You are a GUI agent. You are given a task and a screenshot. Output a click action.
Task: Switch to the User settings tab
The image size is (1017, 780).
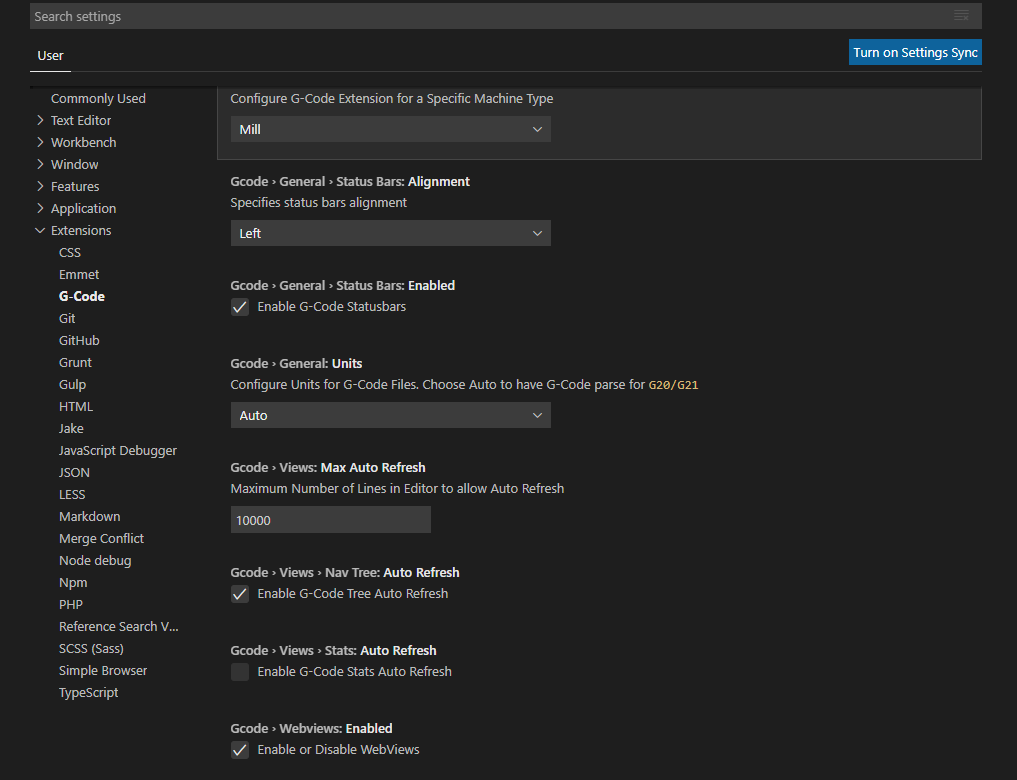pyautogui.click(x=50, y=57)
